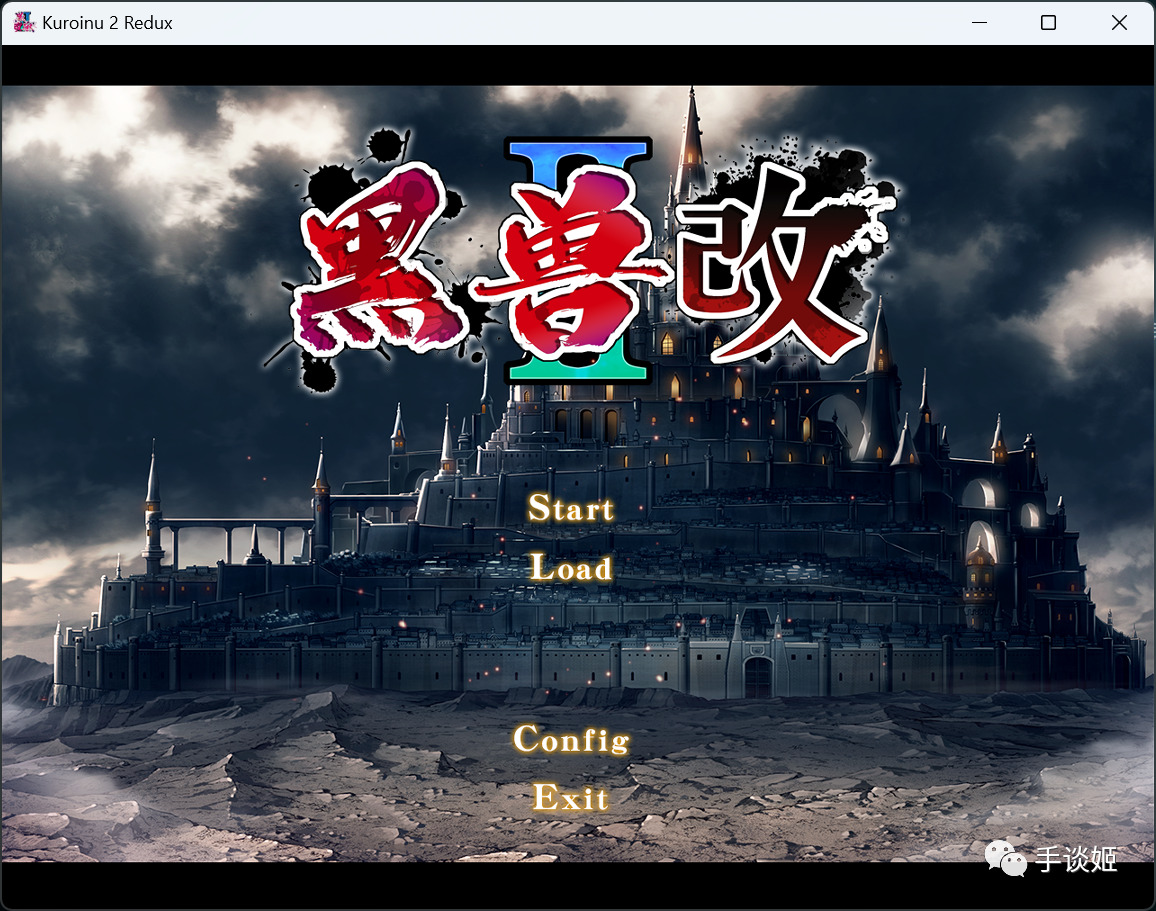Viewport: 1156px width, 911px height.
Task: Click the 手谈姬 watermark text
Action: [1076, 859]
